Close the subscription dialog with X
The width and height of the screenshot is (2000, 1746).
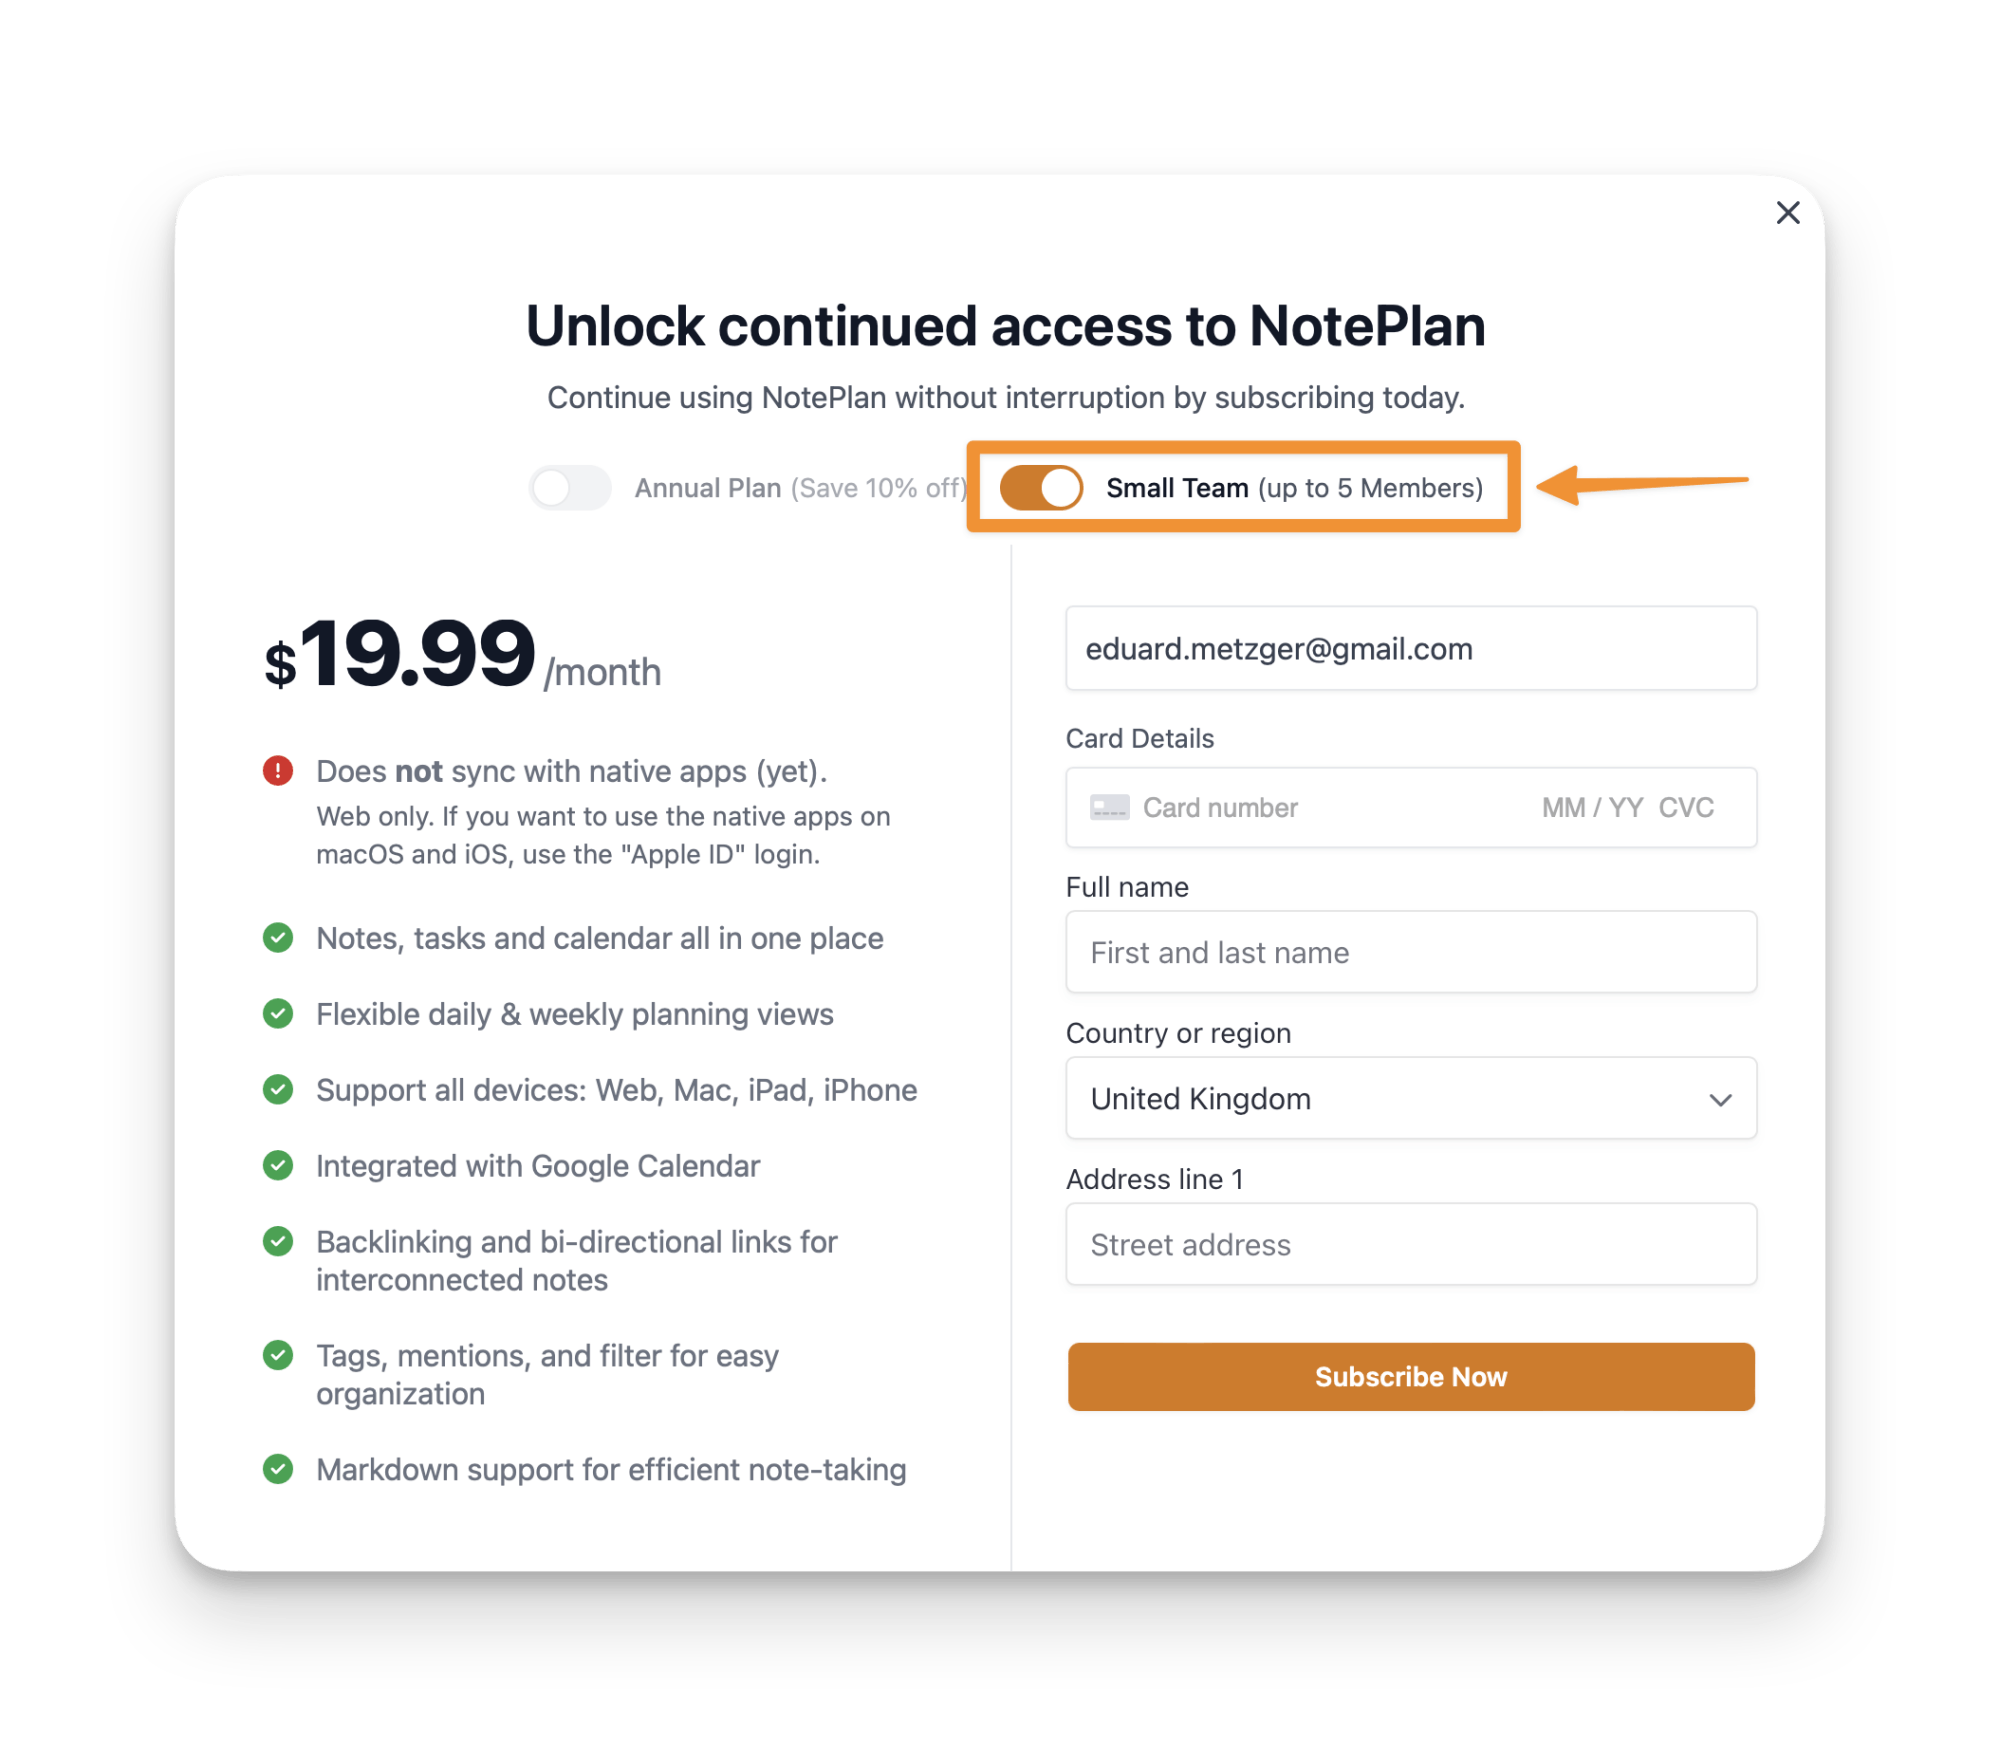point(1787,213)
